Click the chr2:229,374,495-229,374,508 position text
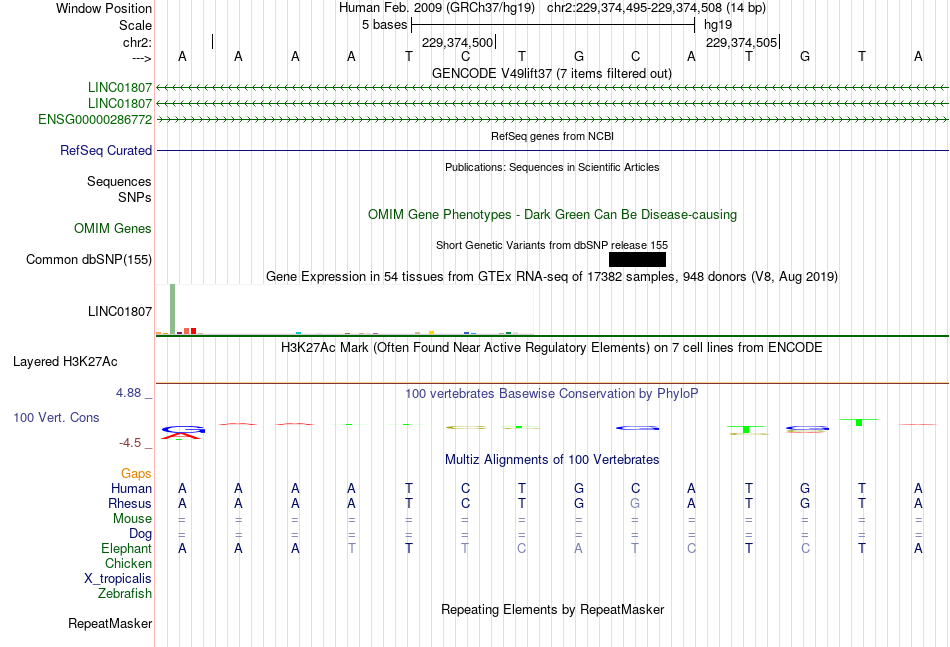The height and width of the screenshot is (647, 950). pyautogui.click(x=656, y=8)
